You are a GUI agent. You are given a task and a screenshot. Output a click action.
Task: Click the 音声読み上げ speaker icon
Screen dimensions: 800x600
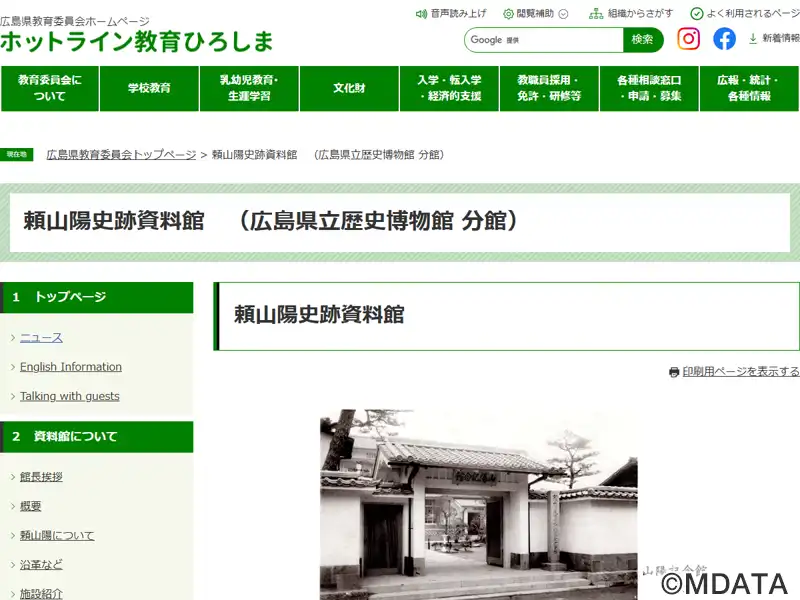[421, 14]
